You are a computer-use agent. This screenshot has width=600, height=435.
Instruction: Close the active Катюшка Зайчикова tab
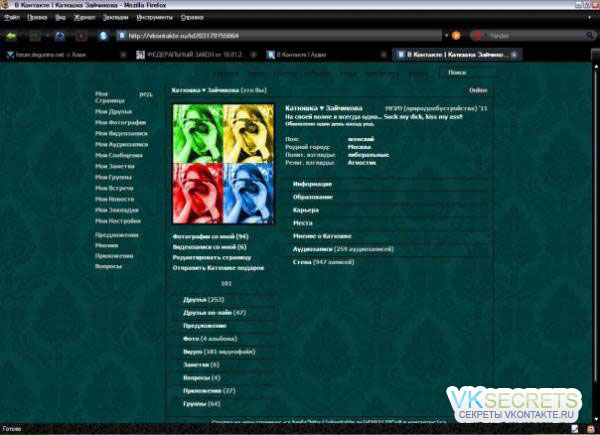(x=514, y=55)
